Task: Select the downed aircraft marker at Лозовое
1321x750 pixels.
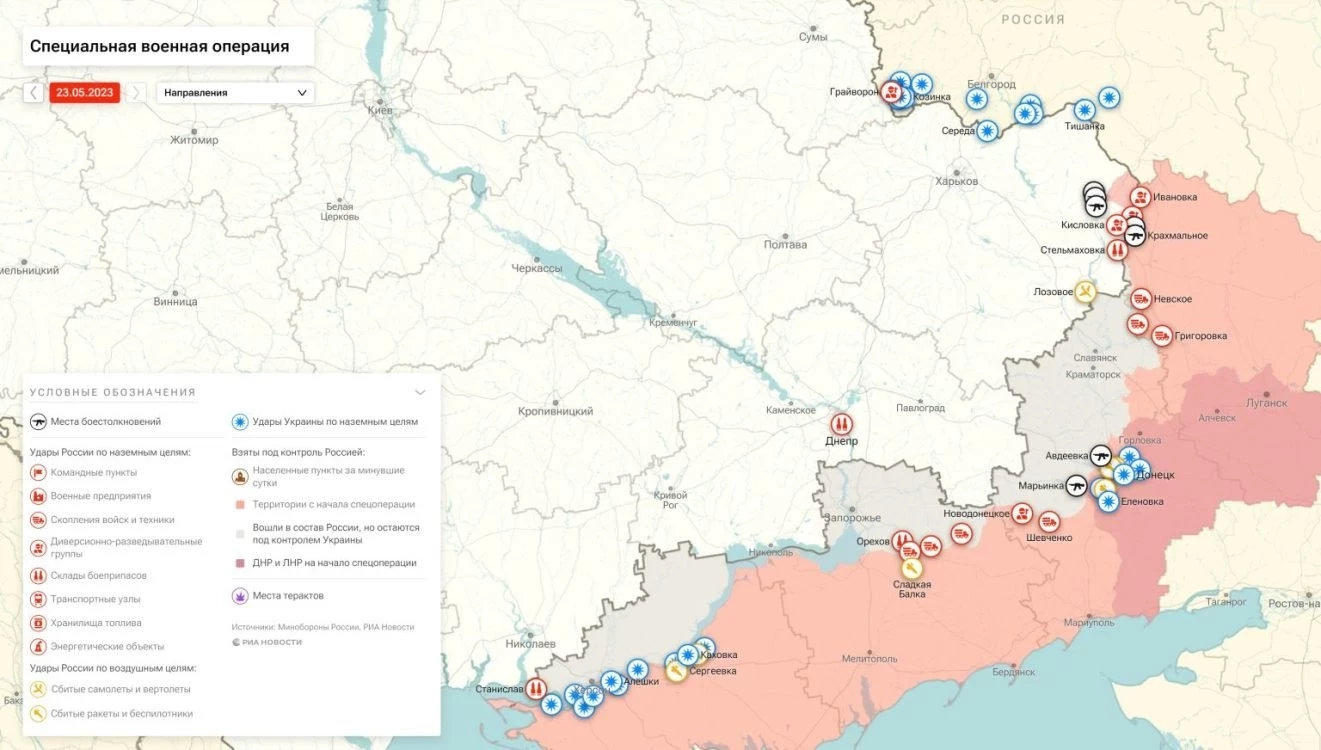Action: tap(1085, 292)
